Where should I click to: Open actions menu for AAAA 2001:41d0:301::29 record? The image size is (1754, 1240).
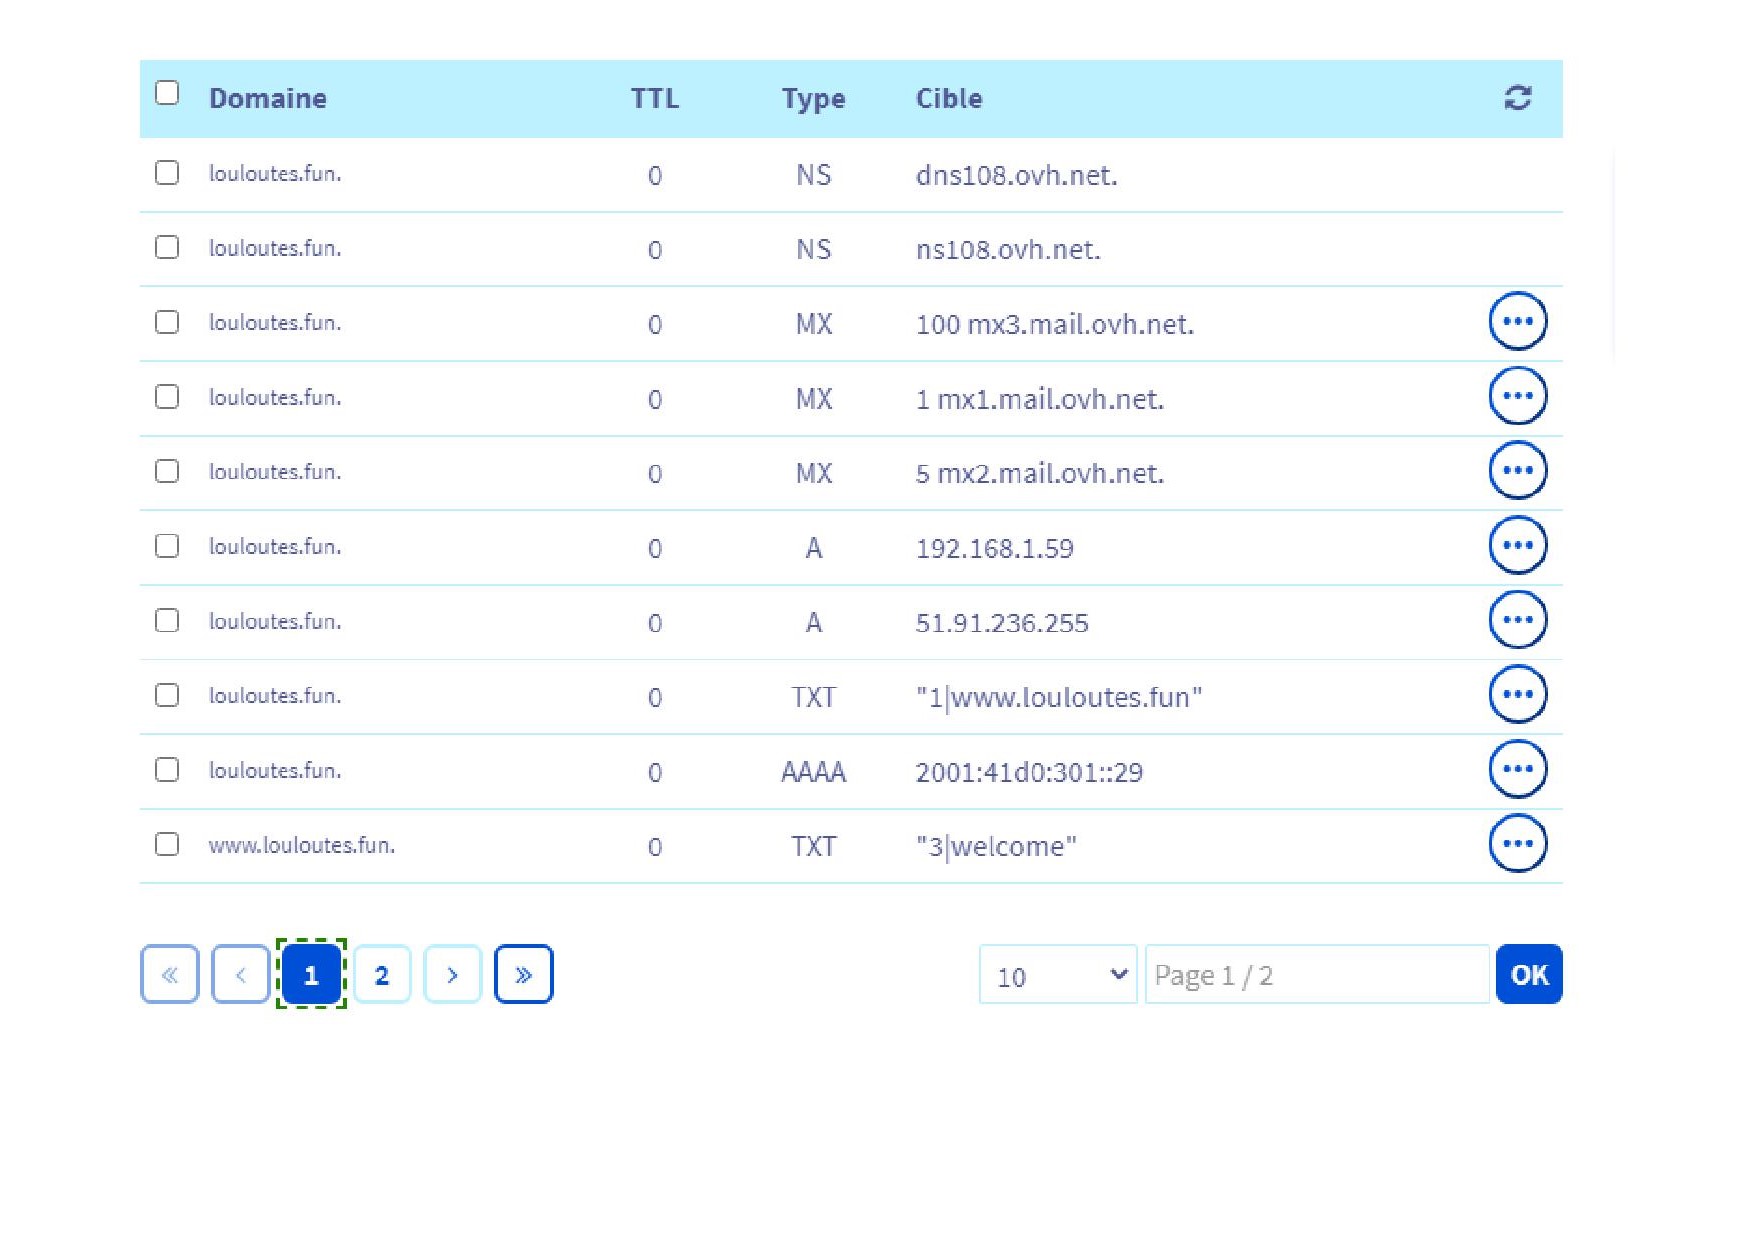pyautogui.click(x=1517, y=770)
